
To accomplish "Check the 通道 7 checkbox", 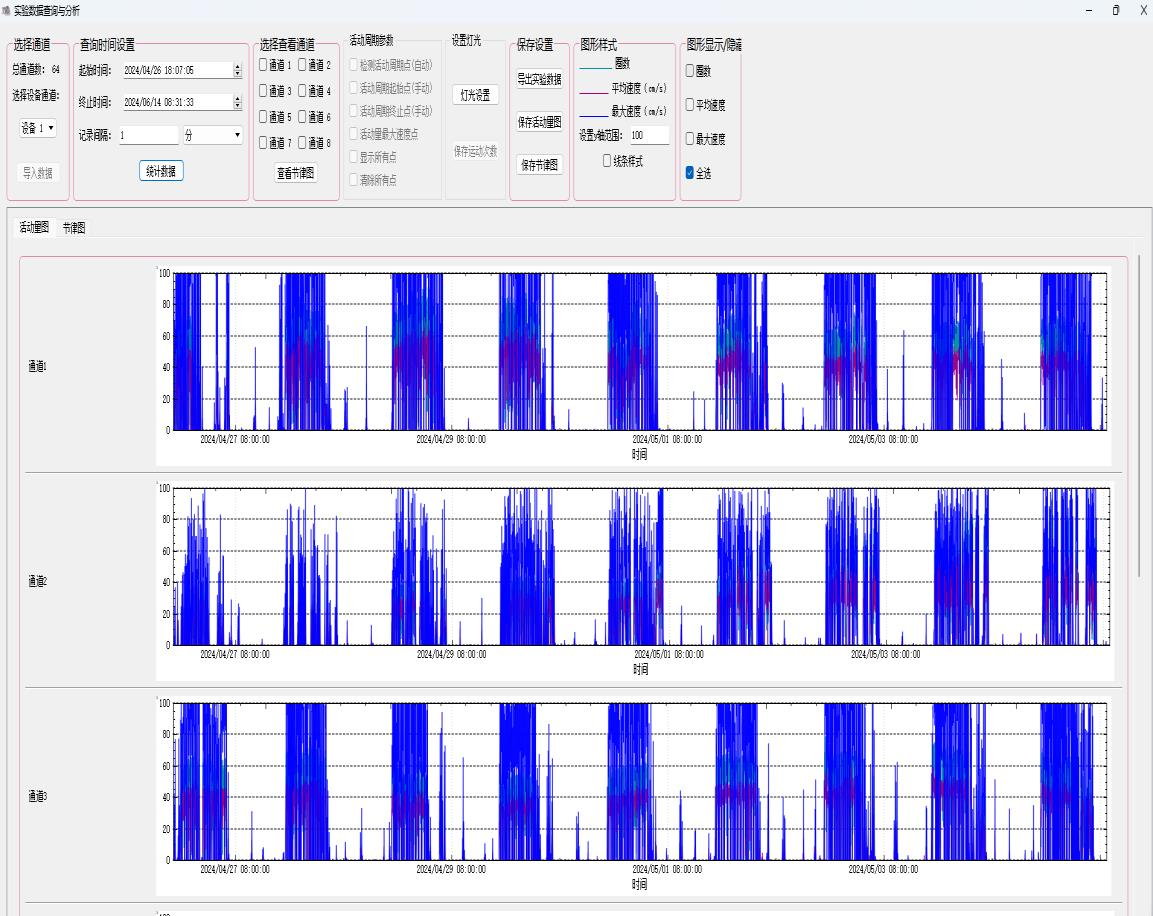I will (x=263, y=143).
